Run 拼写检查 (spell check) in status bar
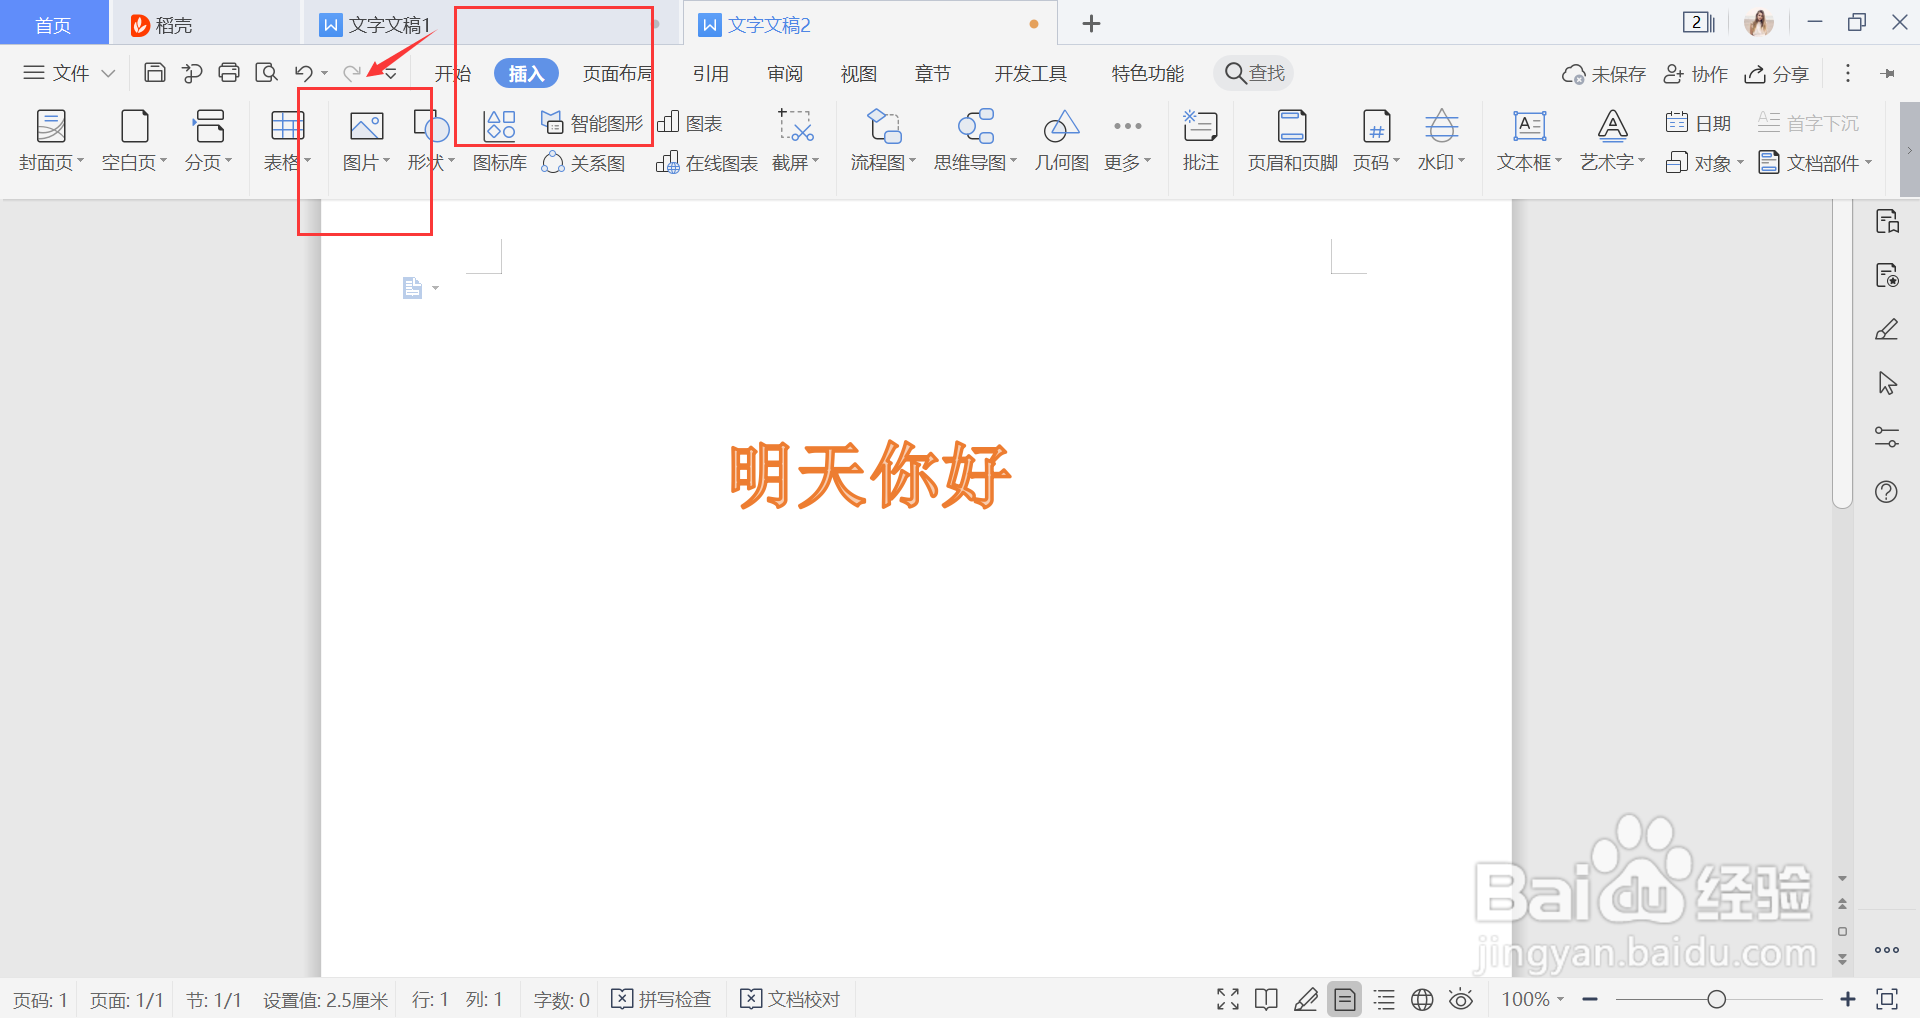Image resolution: width=1920 pixels, height=1018 pixels. [x=661, y=998]
